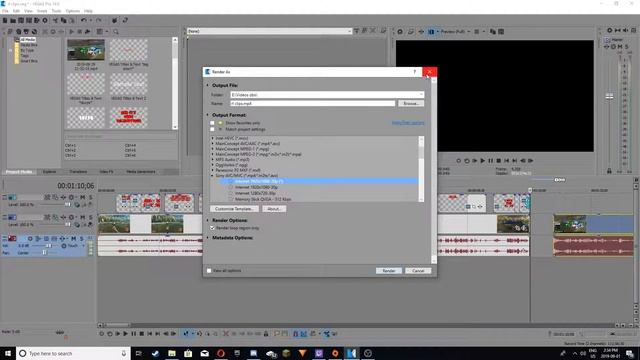
Task: Switch to the Video FX tab
Action: click(107, 172)
